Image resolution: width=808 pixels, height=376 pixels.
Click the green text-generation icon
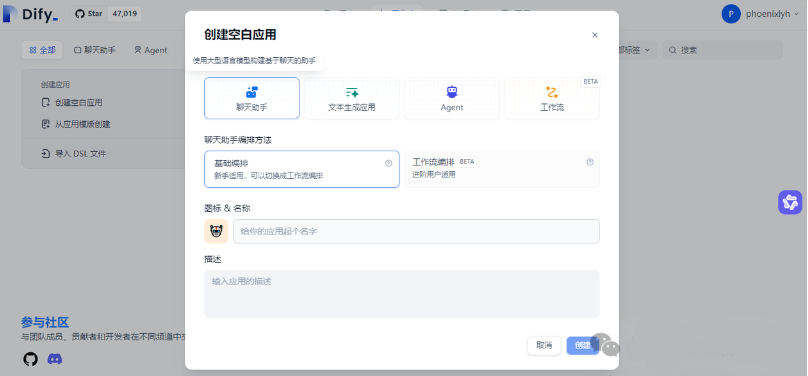[x=352, y=93]
